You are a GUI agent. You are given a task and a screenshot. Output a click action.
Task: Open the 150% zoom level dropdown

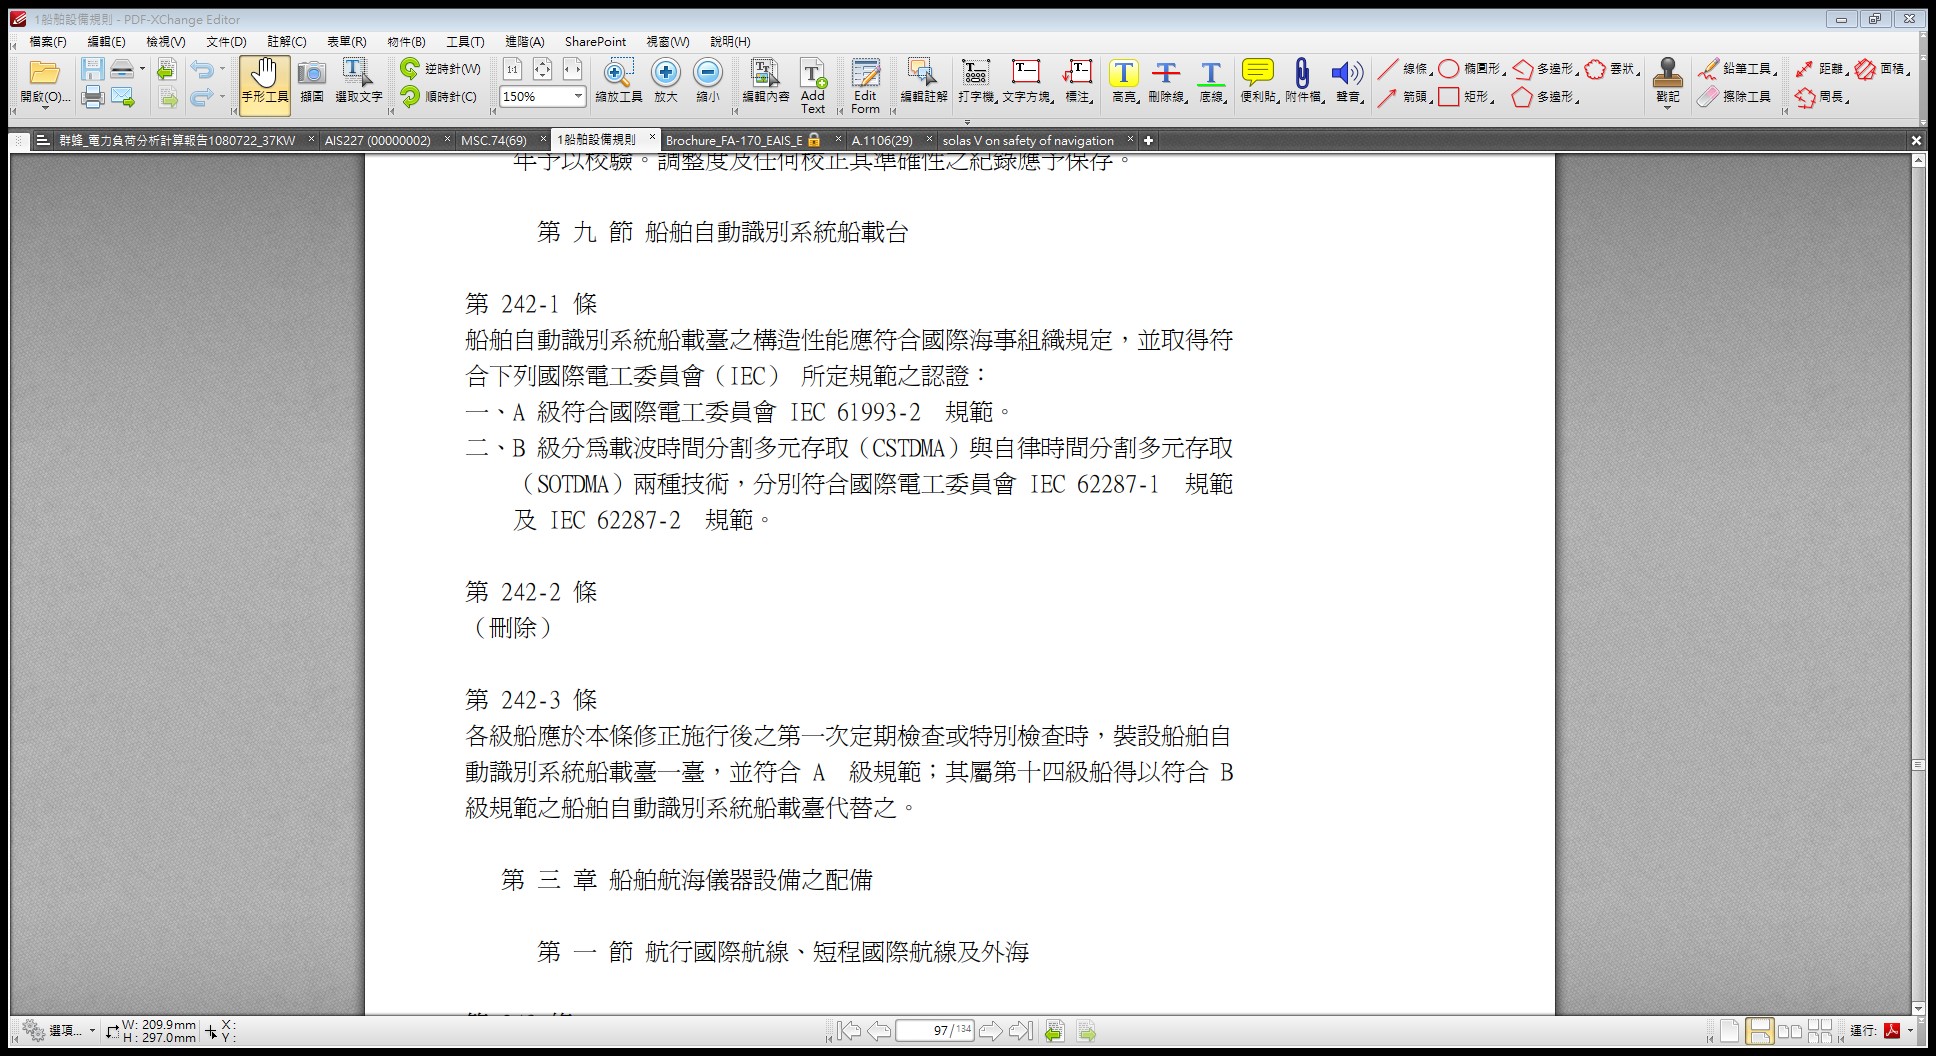tap(578, 96)
